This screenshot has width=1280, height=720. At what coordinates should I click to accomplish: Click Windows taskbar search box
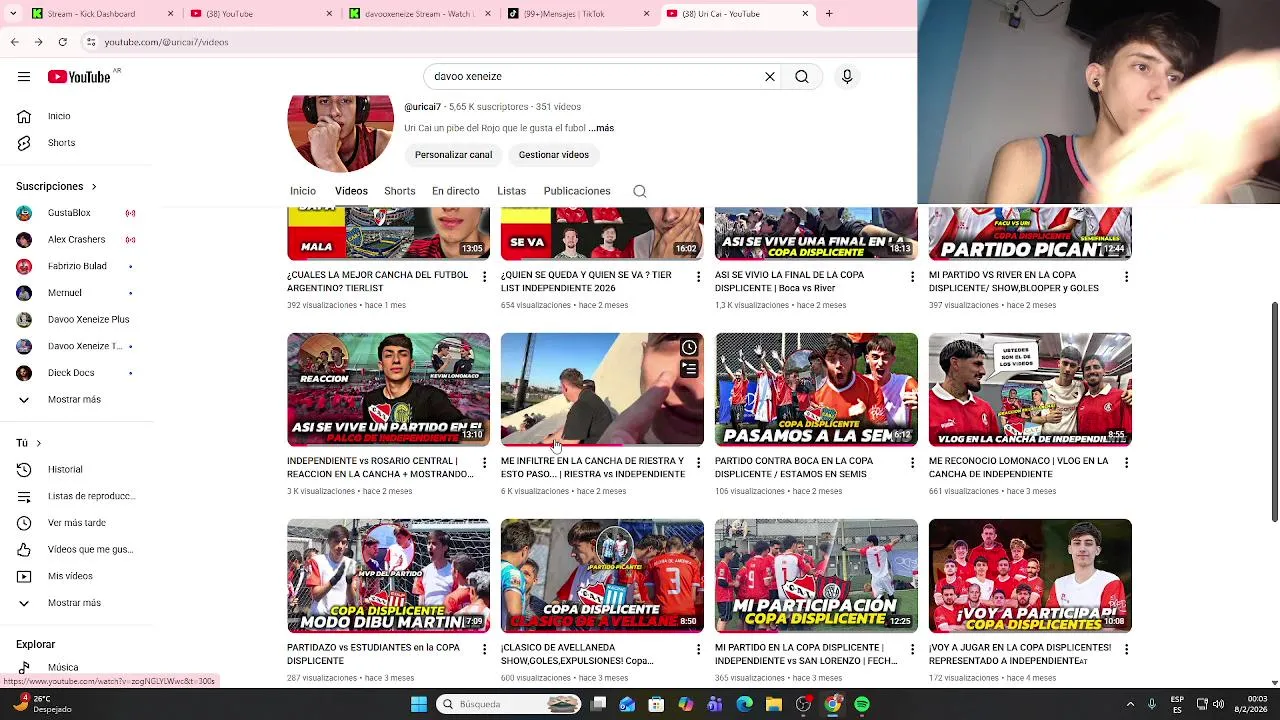pyautogui.click(x=510, y=704)
